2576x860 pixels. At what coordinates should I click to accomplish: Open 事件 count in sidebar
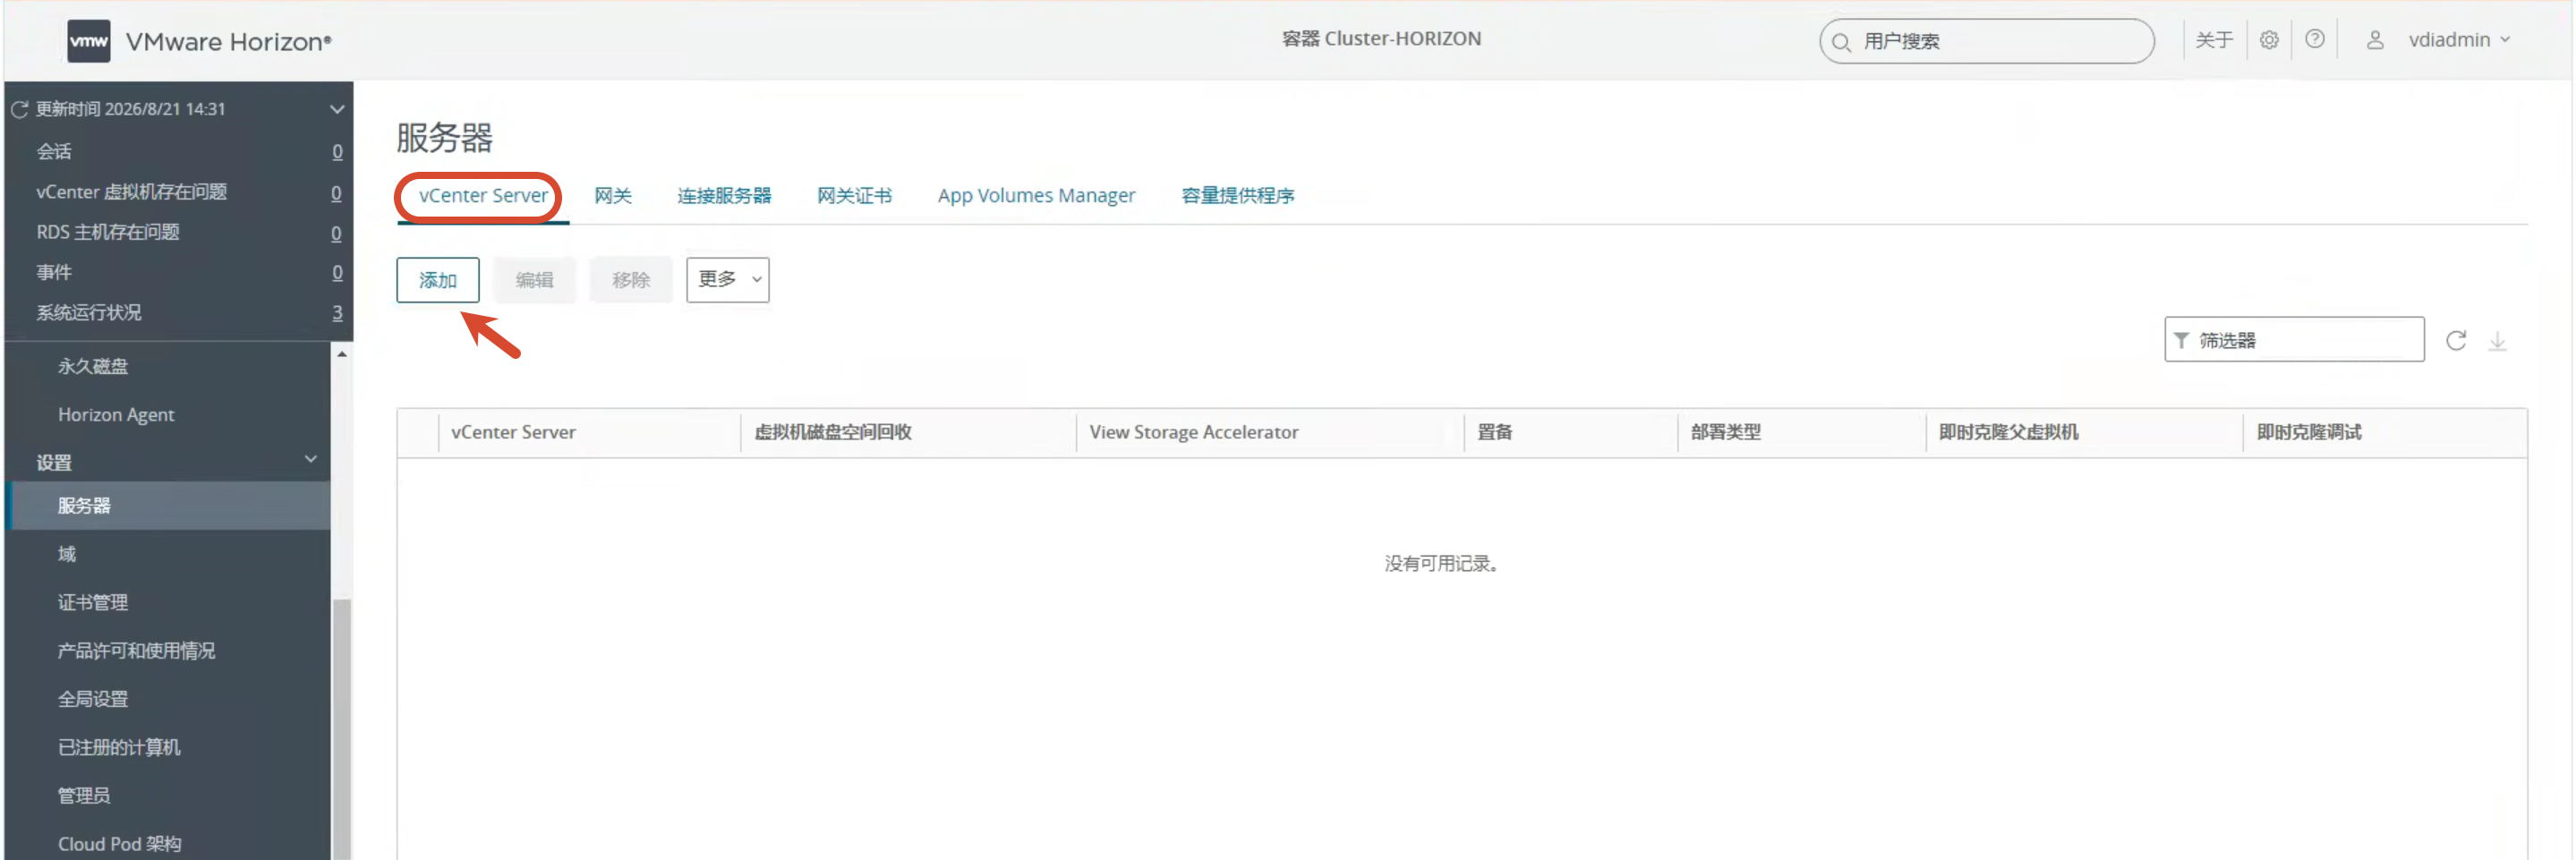(x=337, y=272)
